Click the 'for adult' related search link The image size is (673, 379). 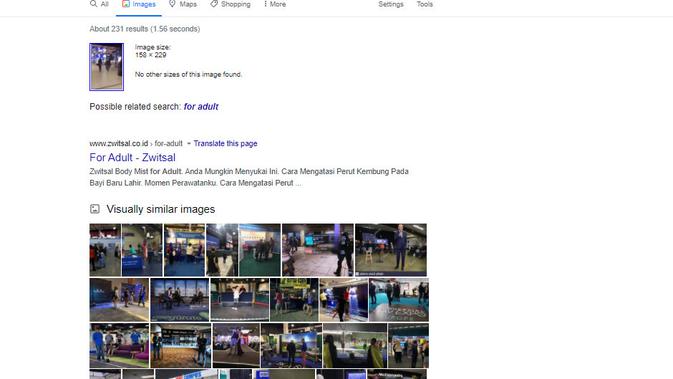[x=201, y=106]
